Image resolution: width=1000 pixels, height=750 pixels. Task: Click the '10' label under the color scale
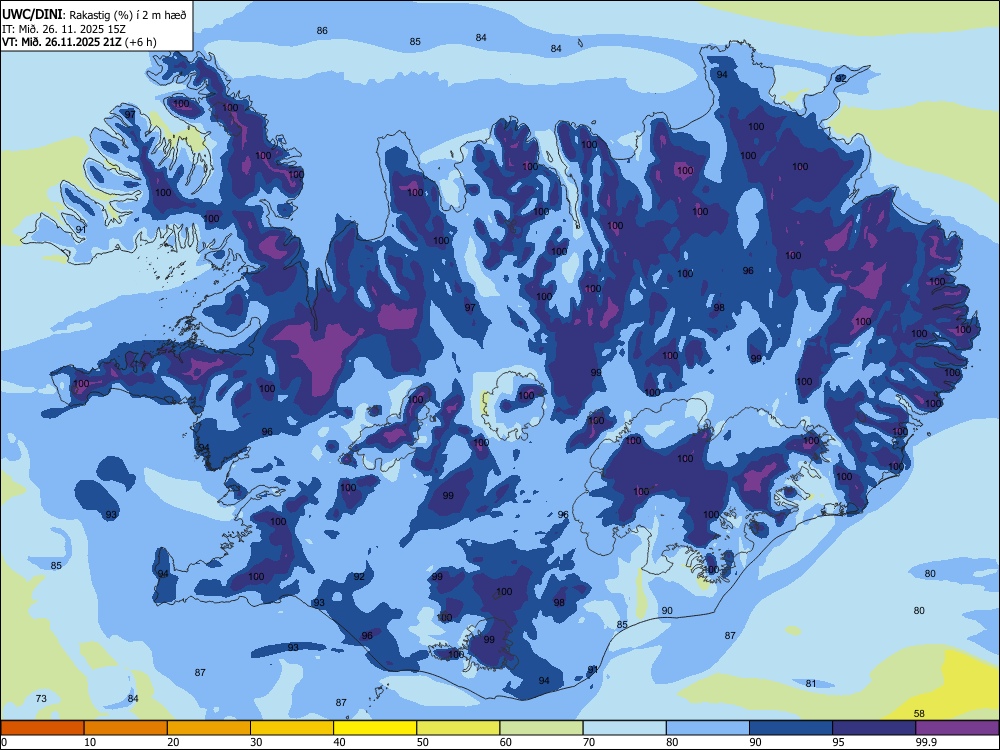[90, 742]
